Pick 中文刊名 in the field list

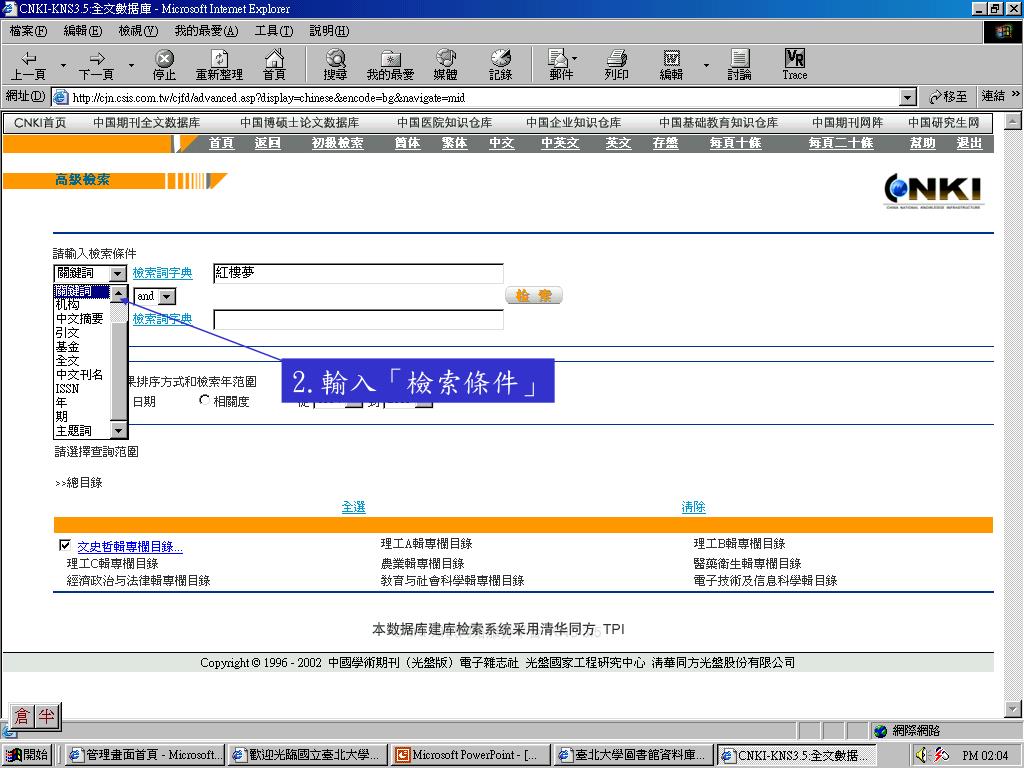(x=80, y=375)
